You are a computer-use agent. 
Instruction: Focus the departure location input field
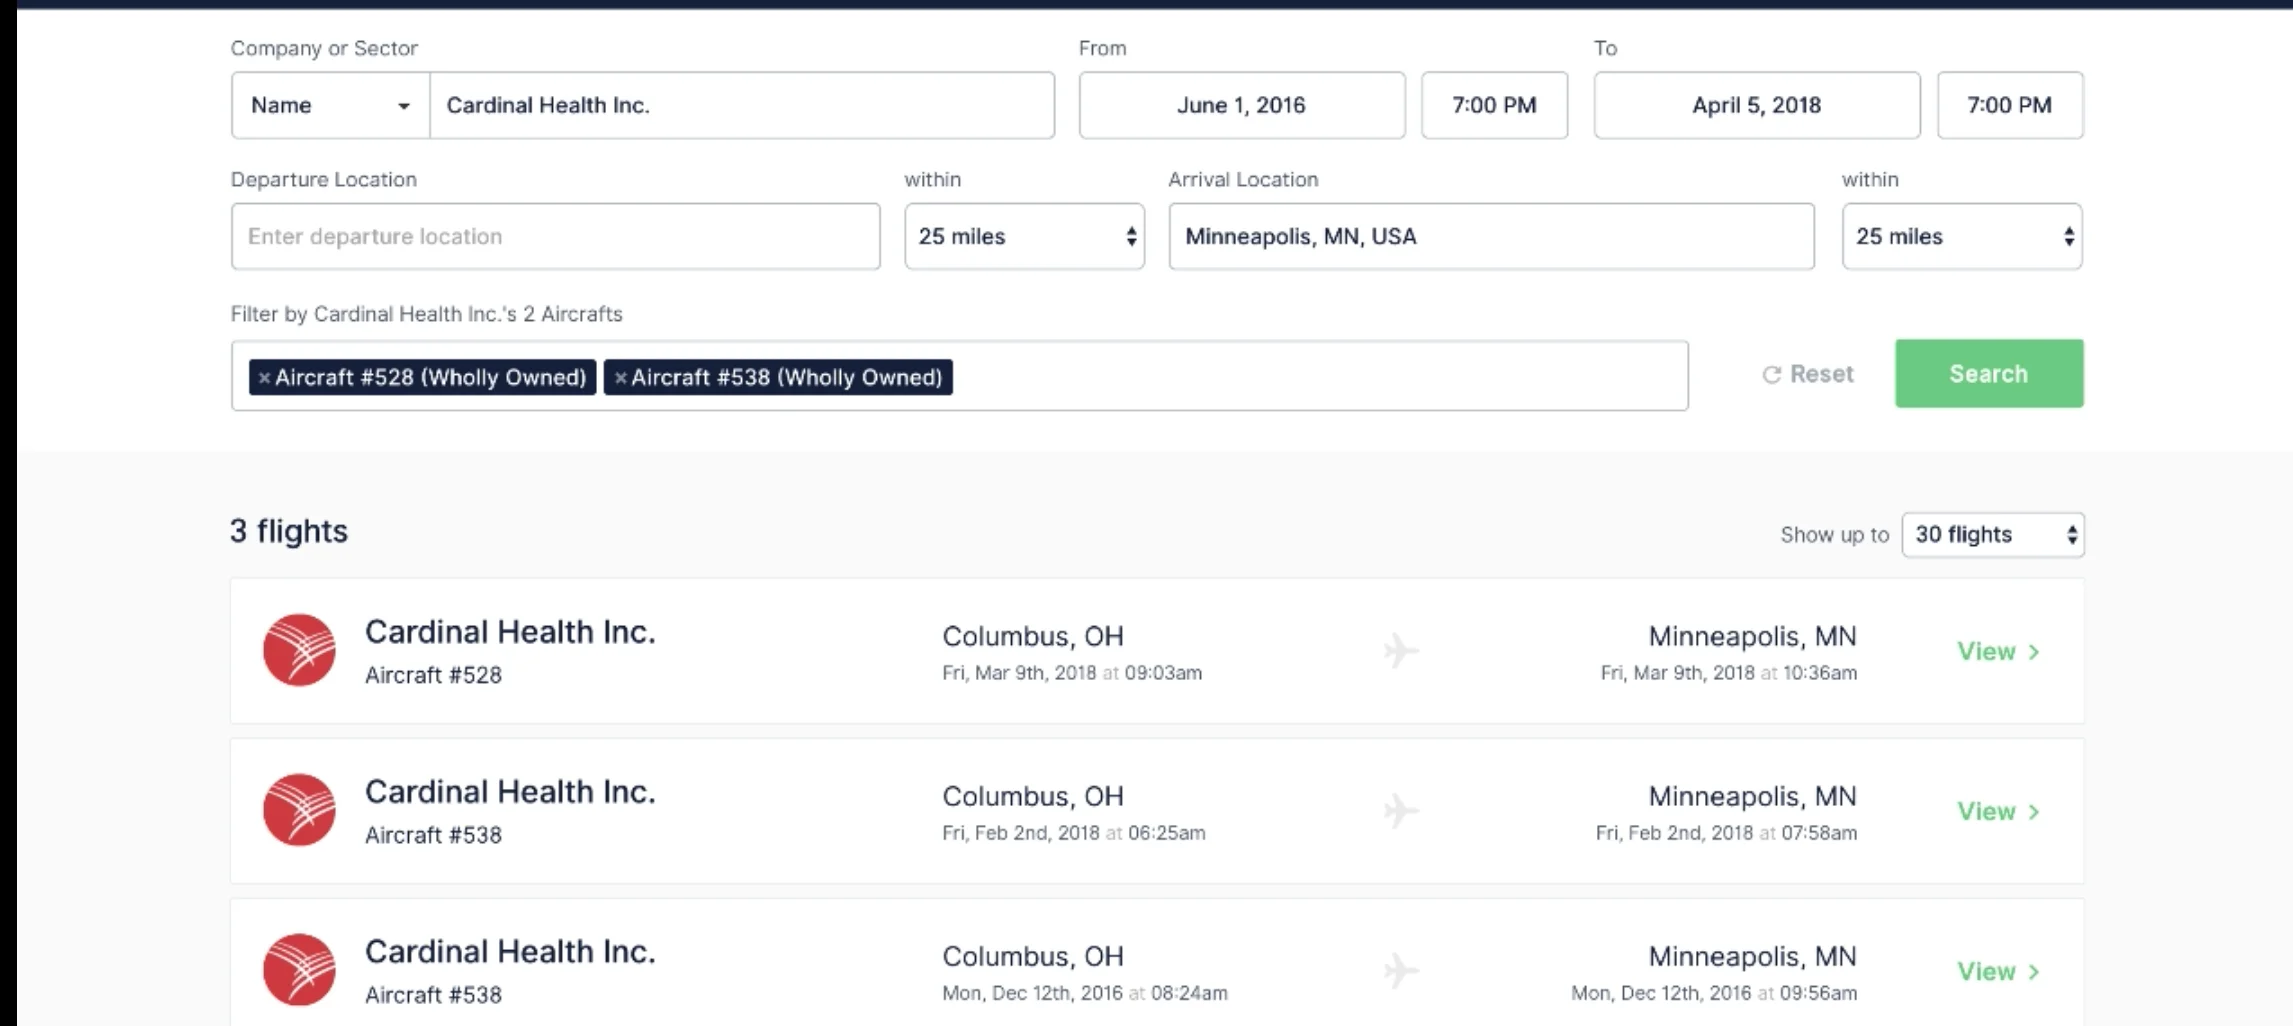(x=555, y=236)
